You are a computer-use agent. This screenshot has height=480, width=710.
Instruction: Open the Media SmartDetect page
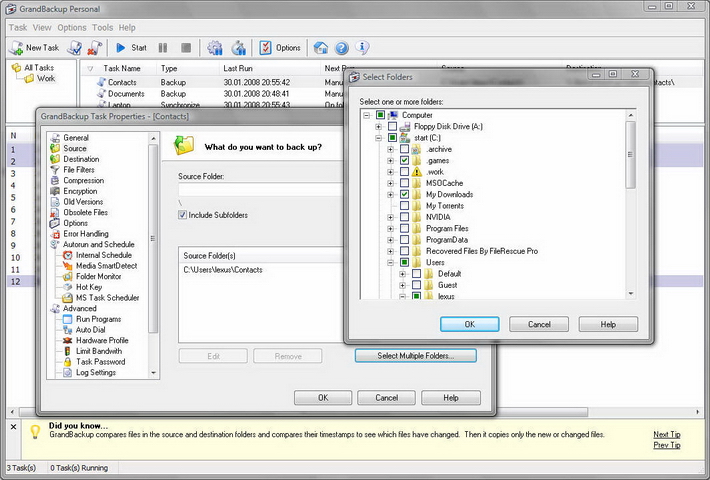click(x=106, y=266)
